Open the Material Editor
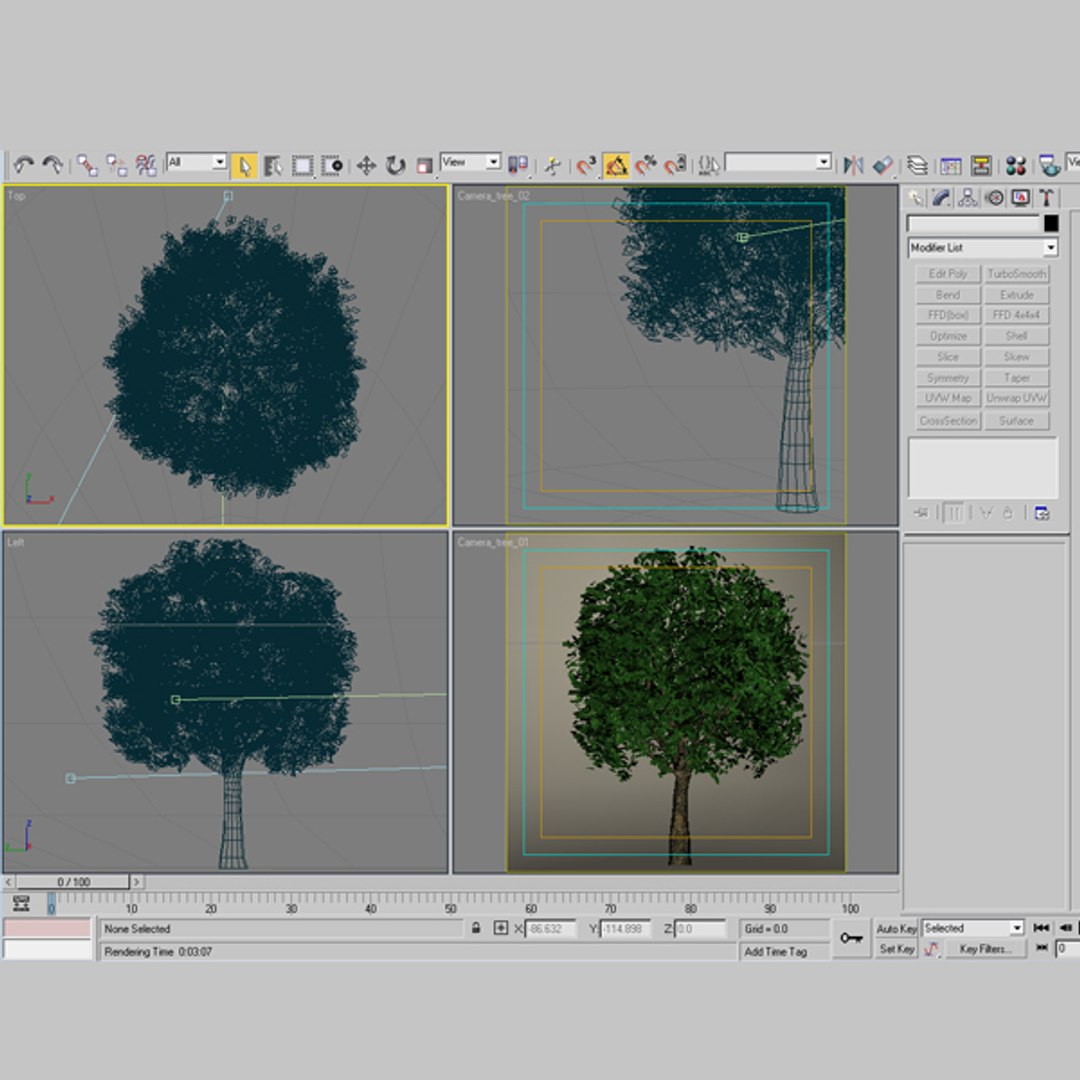This screenshot has width=1080, height=1080. (x=1015, y=165)
